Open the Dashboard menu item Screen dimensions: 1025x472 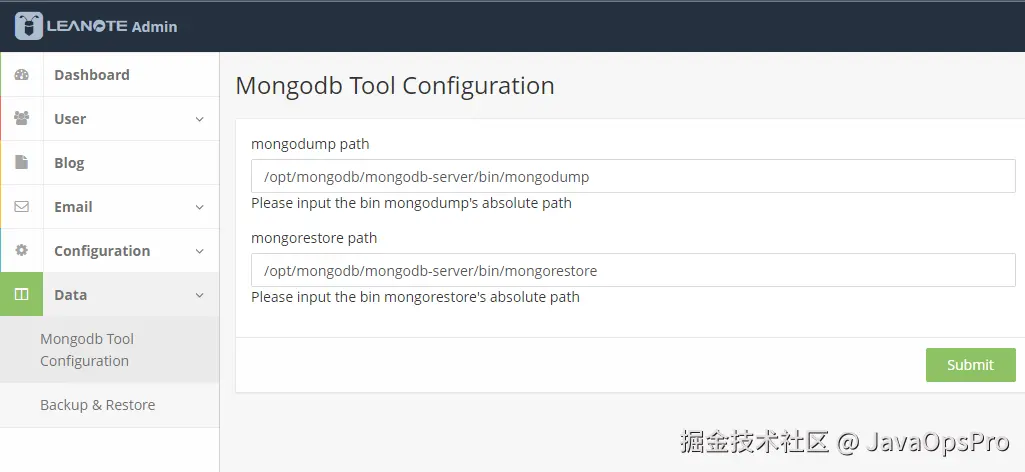point(92,75)
